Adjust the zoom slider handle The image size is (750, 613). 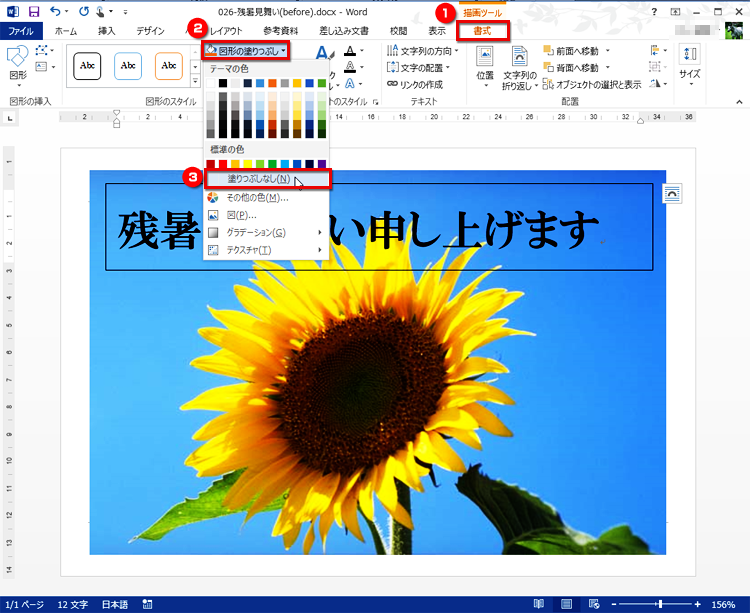(661, 604)
